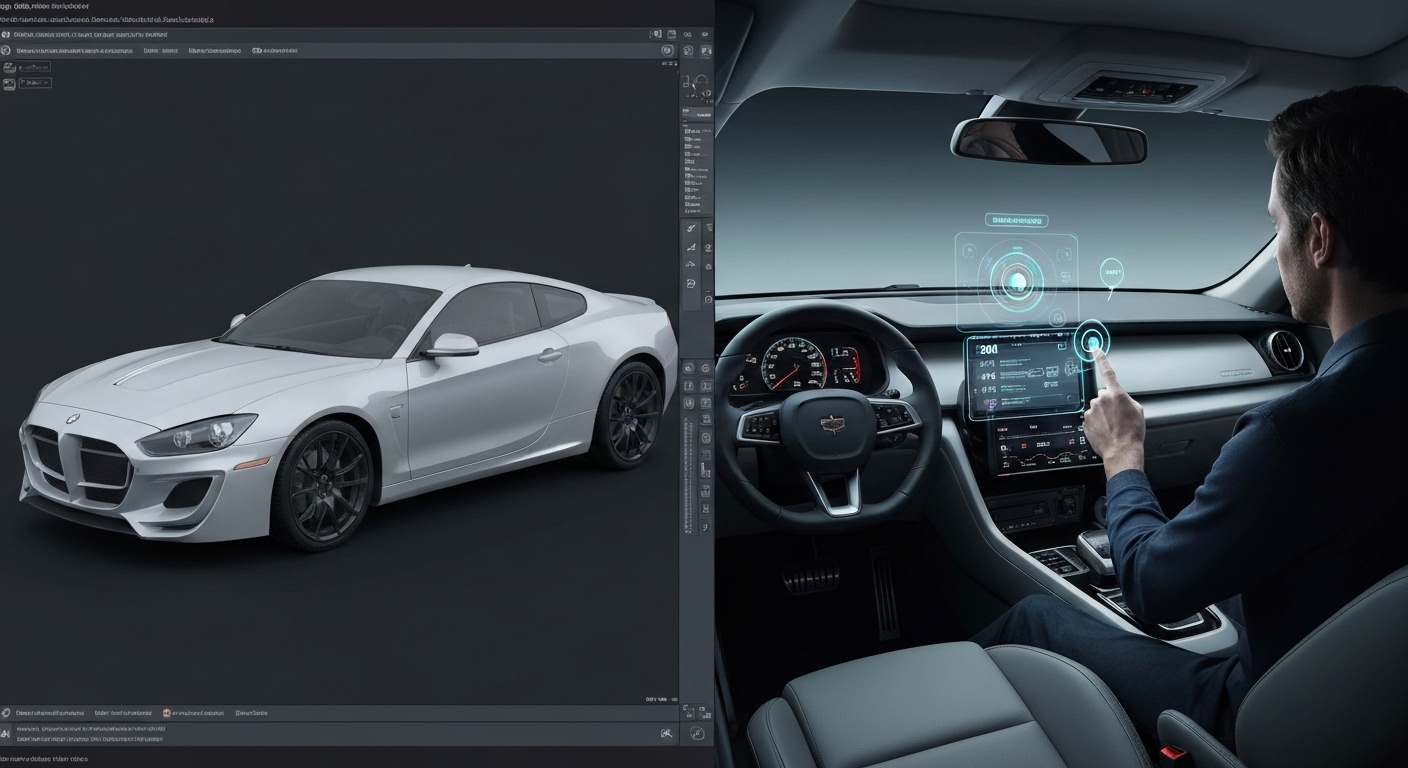The width and height of the screenshot is (1408, 768).
Task: Expand the first dropdown field at upper left
Action: pyautogui.click(x=35, y=67)
